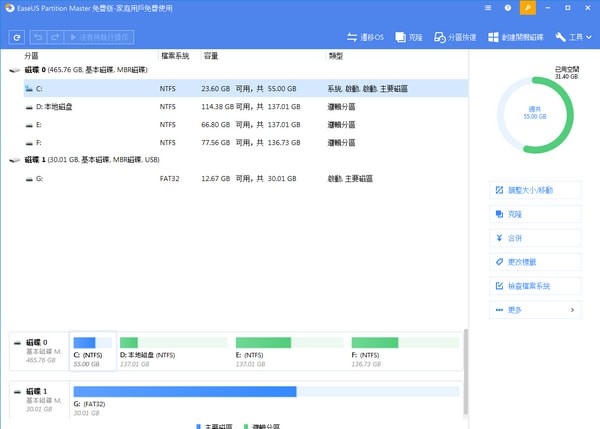600x429 pixels.
Task: Open the 工具 tools dropdown
Action: (x=575, y=37)
